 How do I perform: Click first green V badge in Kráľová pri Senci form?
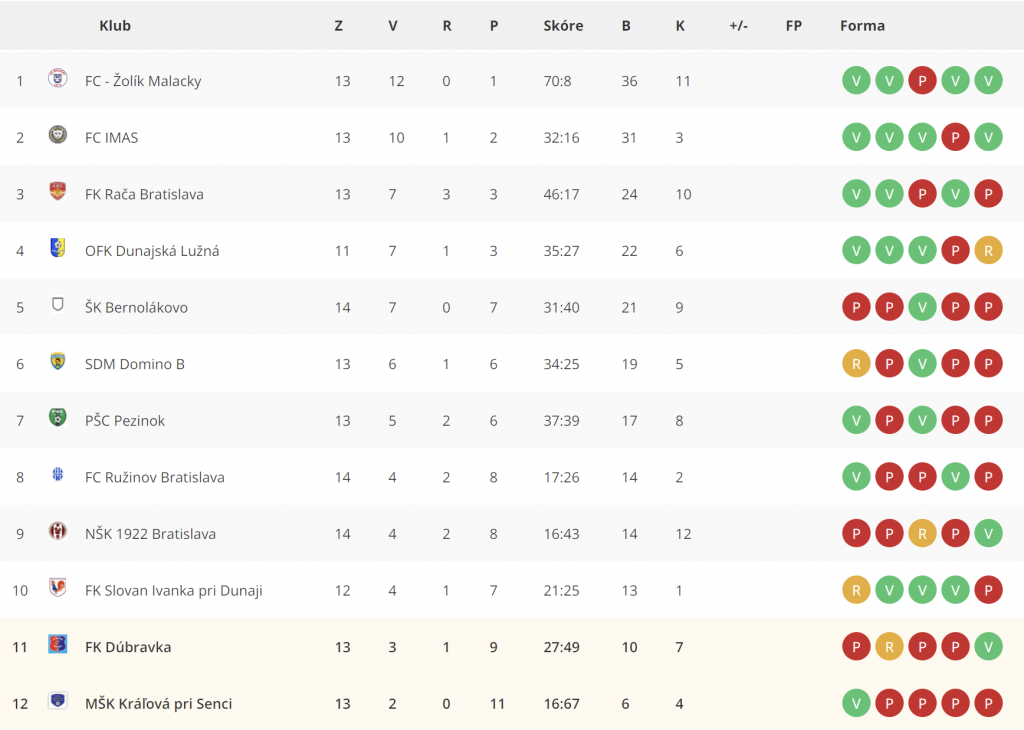pos(856,704)
